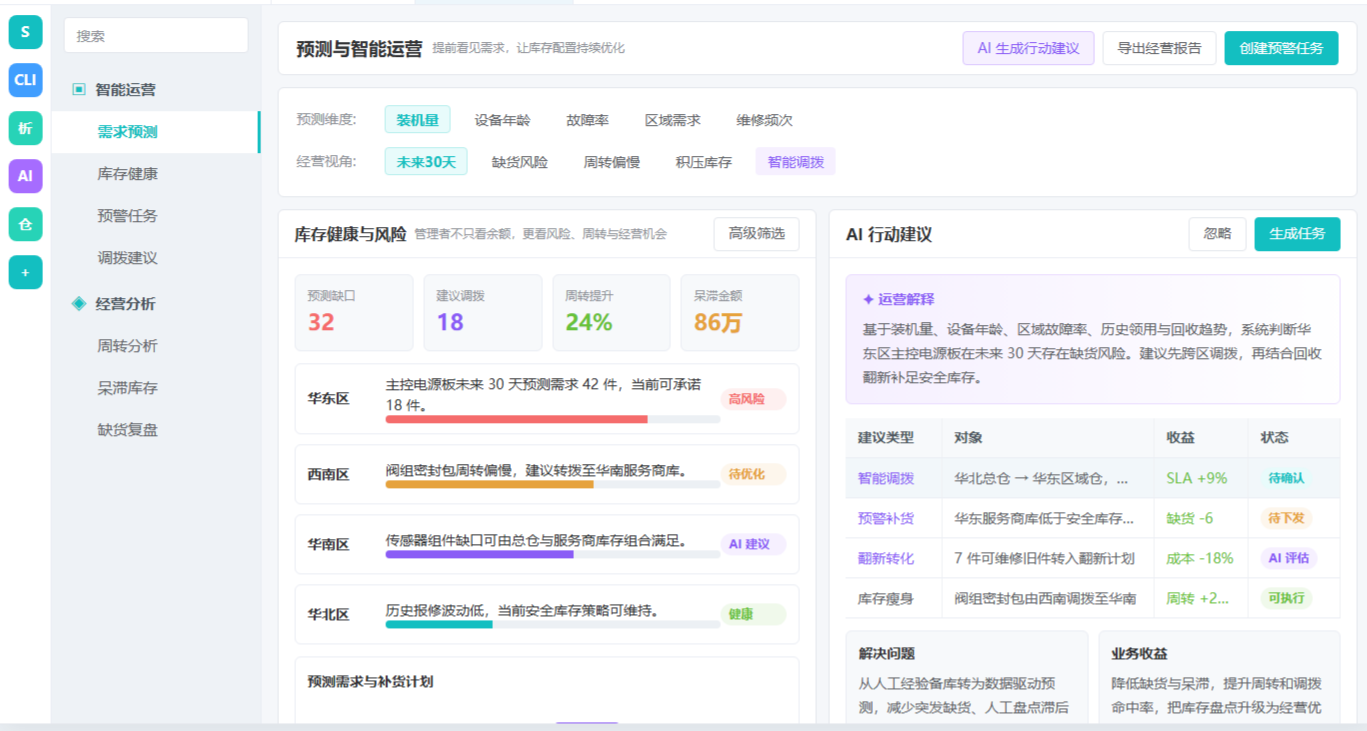Click AI 生成行动建议 button
This screenshot has height=731, width=1367.
(1028, 48)
